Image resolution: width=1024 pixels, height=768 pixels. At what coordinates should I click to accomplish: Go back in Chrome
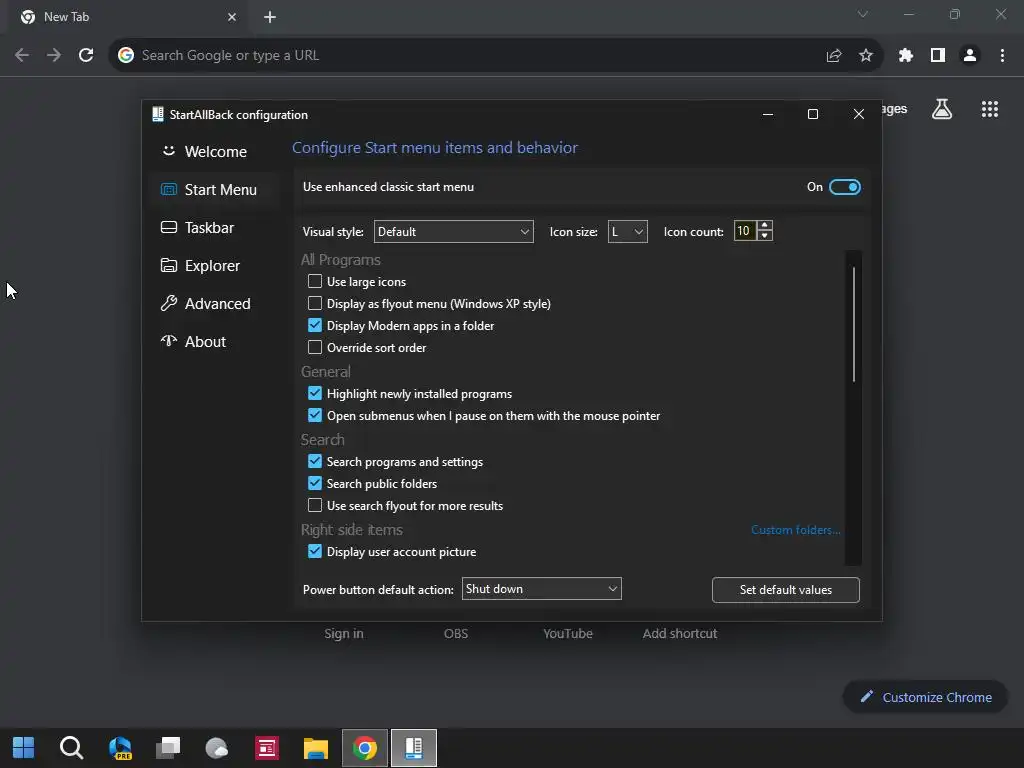pyautogui.click(x=22, y=56)
